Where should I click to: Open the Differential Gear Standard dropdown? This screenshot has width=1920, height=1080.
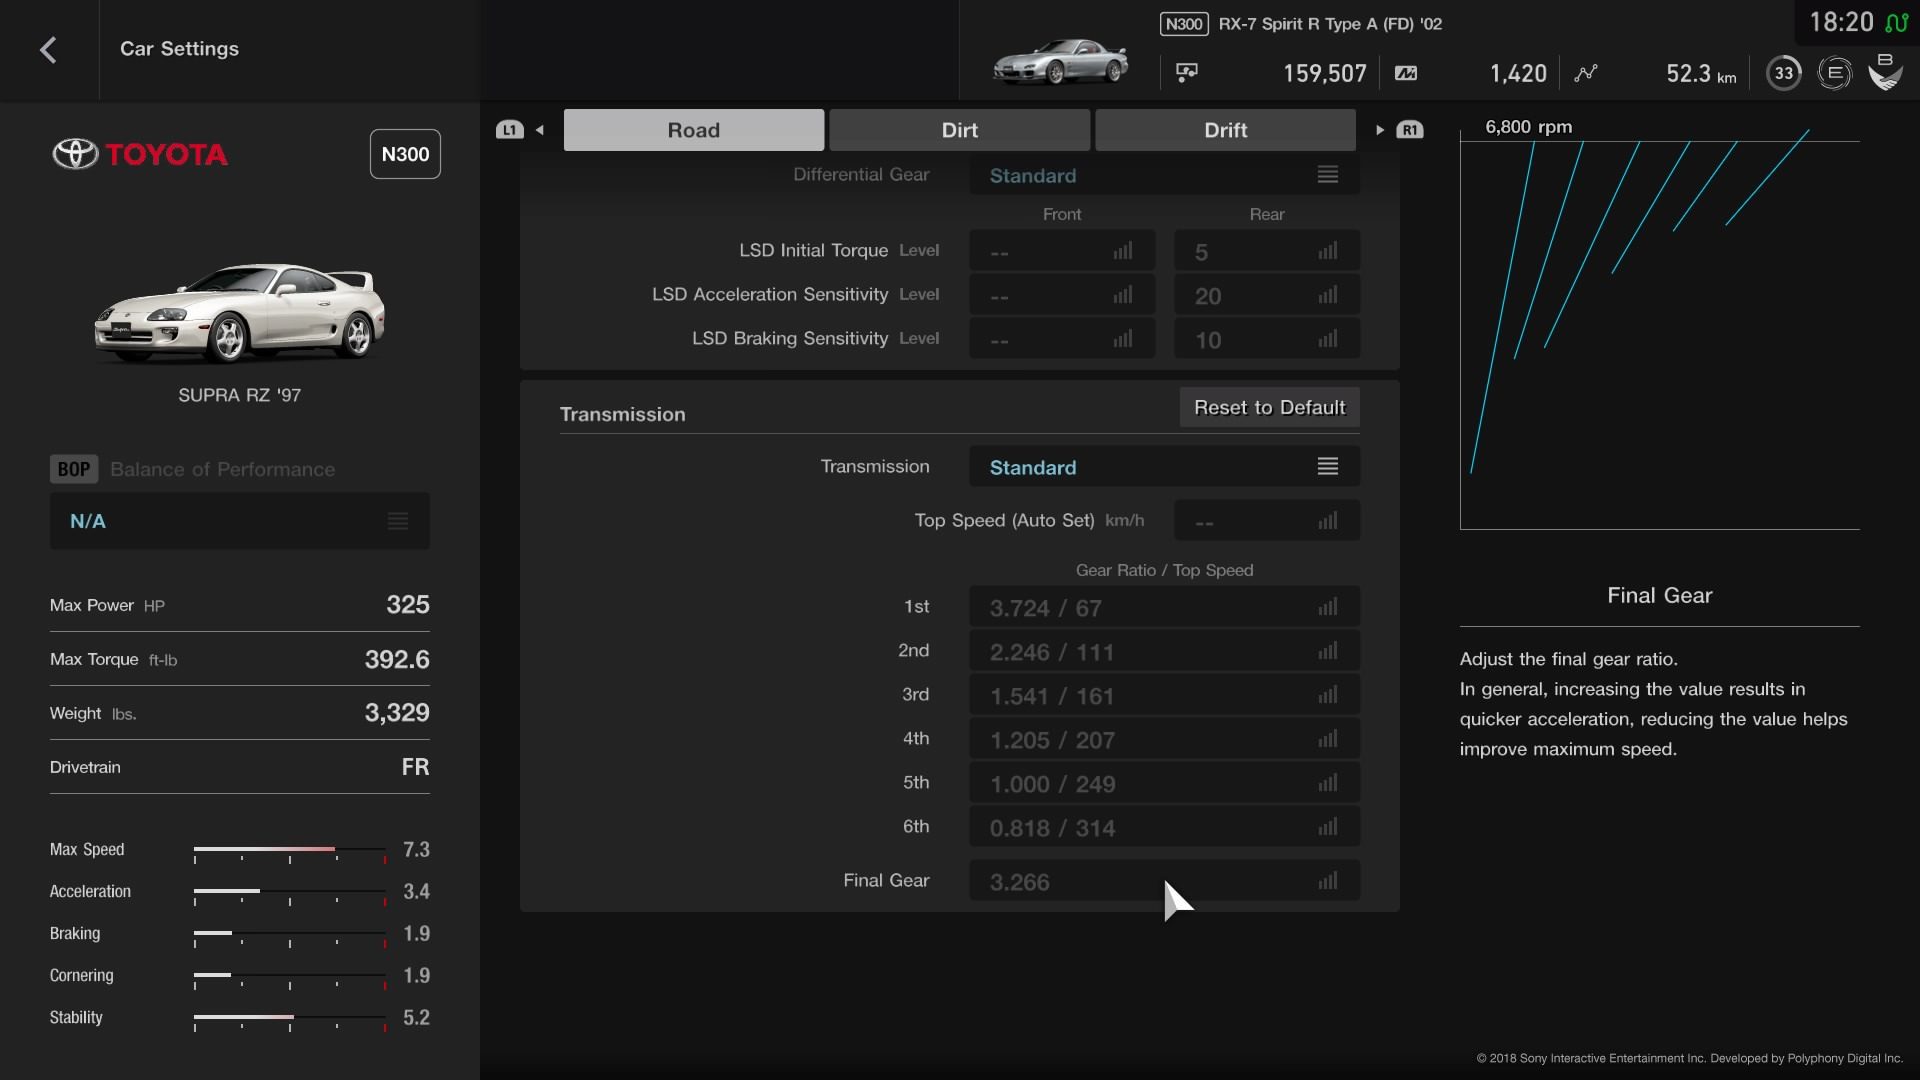(1164, 175)
